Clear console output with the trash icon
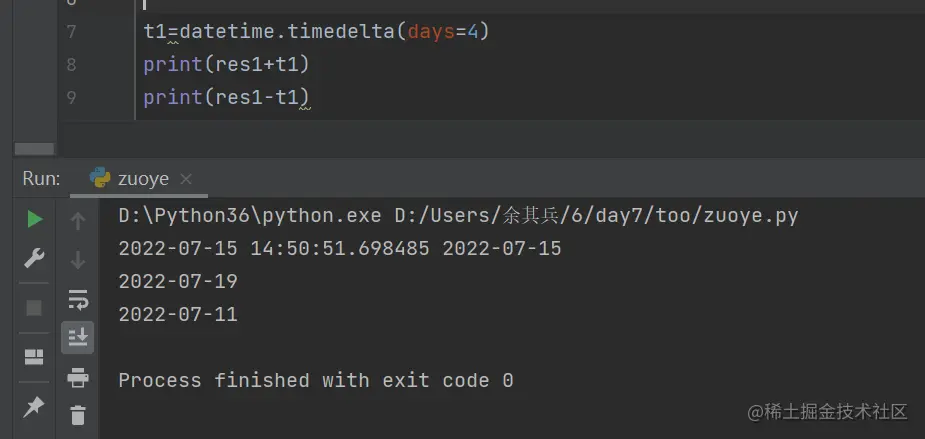Viewport: 925px width, 439px height. (x=77, y=414)
